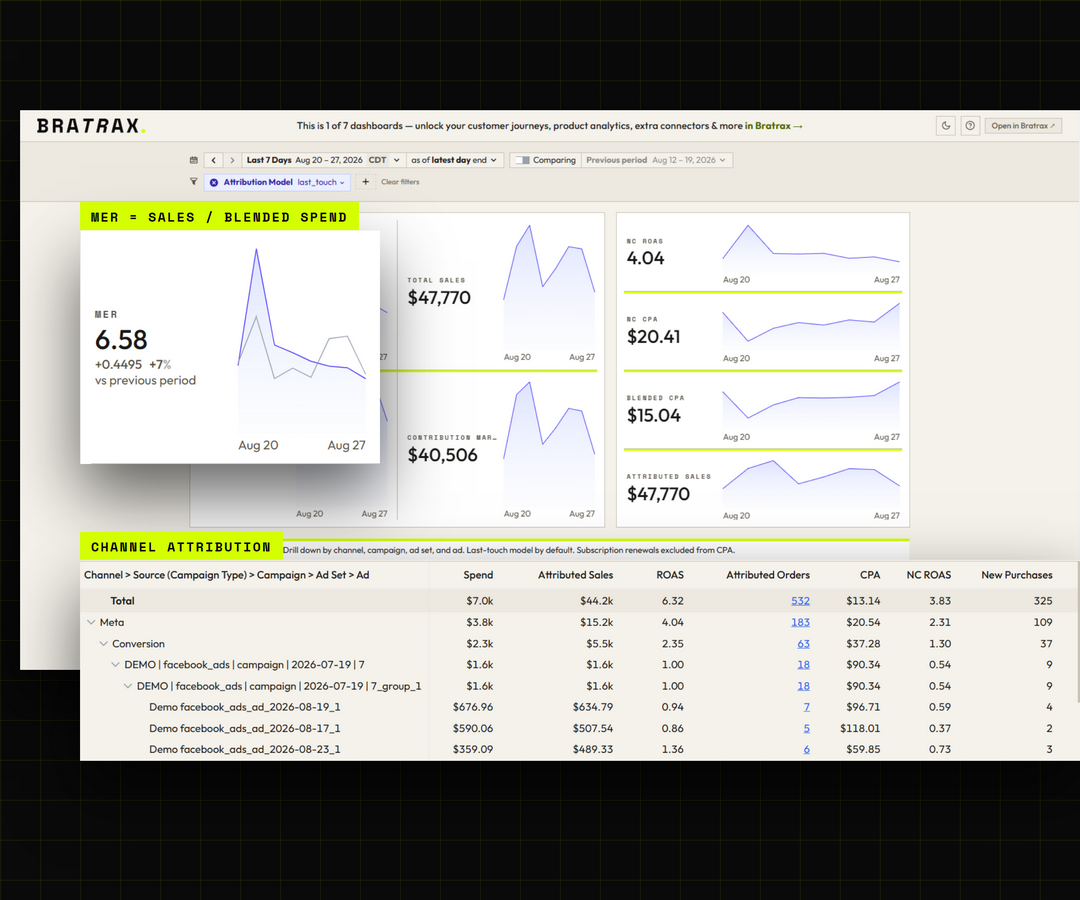Open the 18 orders link for campaign 7
This screenshot has width=1080, height=900.
click(803, 664)
